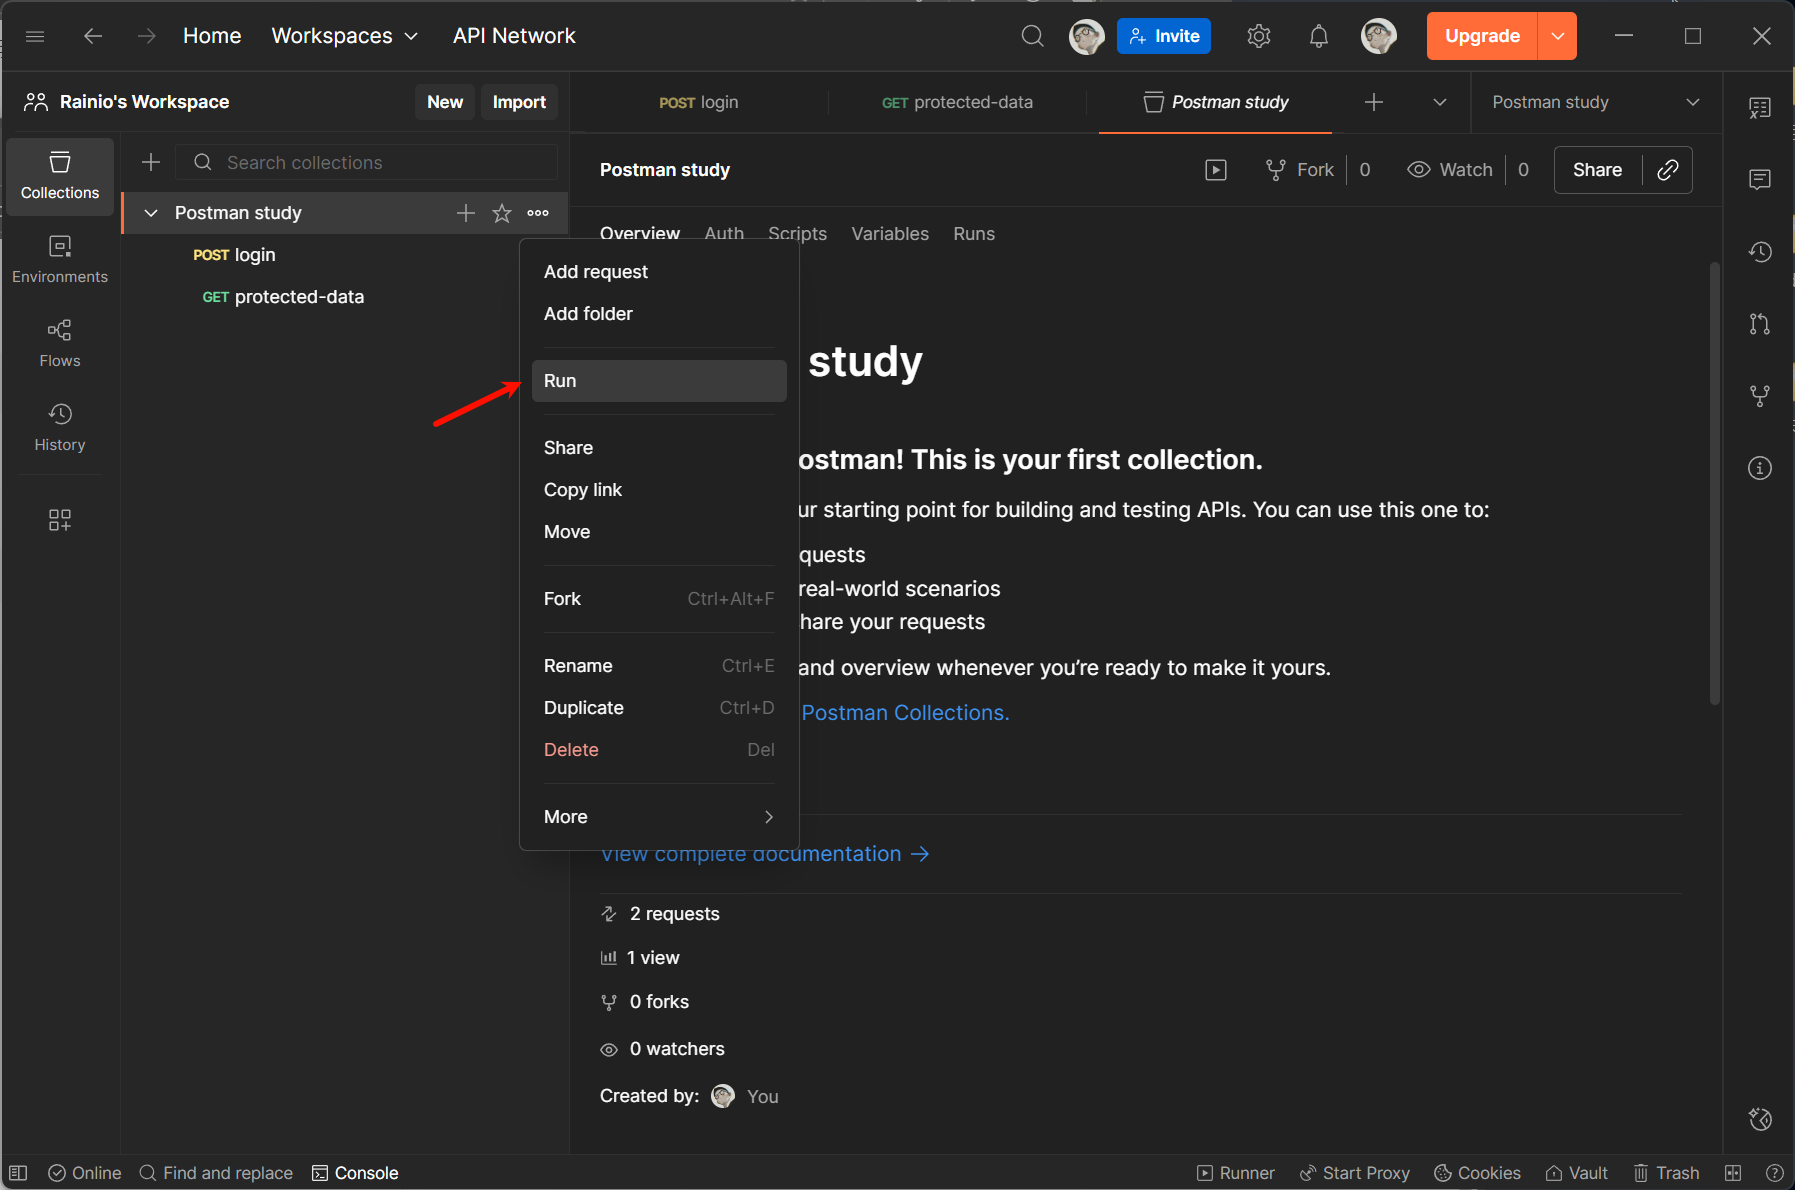The image size is (1795, 1190).
Task: Open Console in the status bar
Action: point(355,1173)
